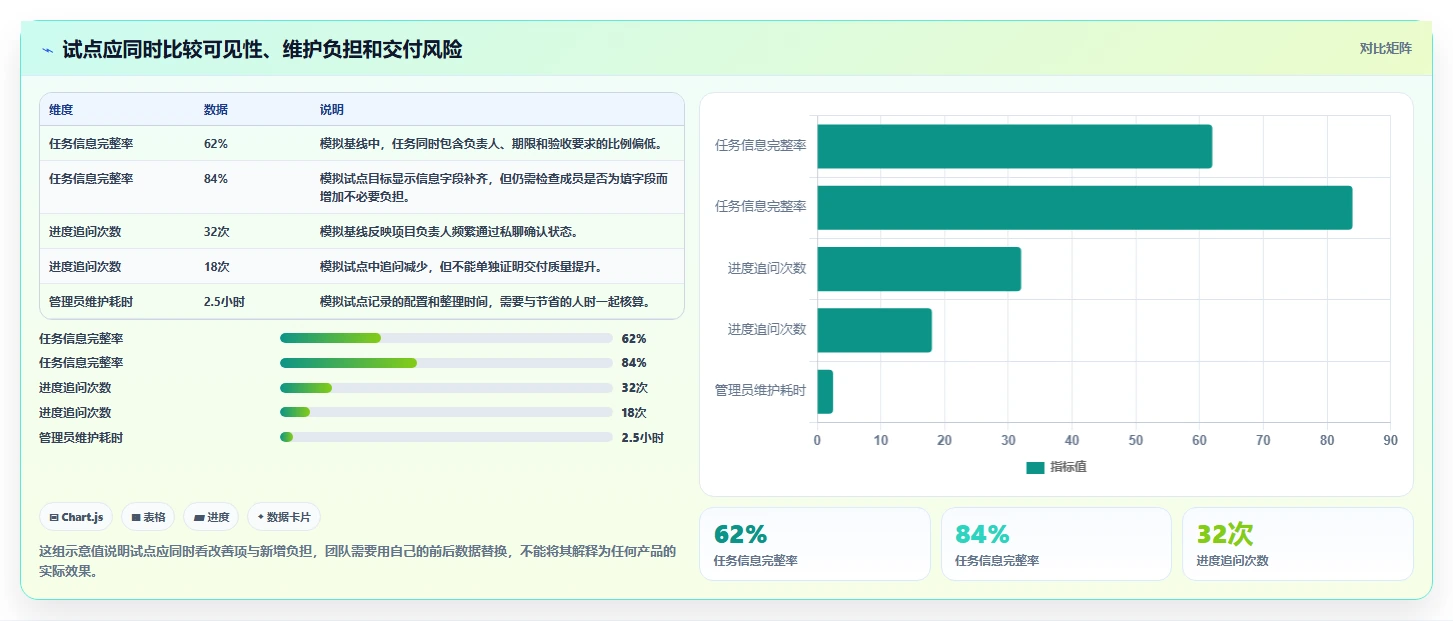Image resolution: width=1453 pixels, height=621 pixels.
Task: Click the 管理员维护耗时 label in the progress list
Action: [81, 437]
